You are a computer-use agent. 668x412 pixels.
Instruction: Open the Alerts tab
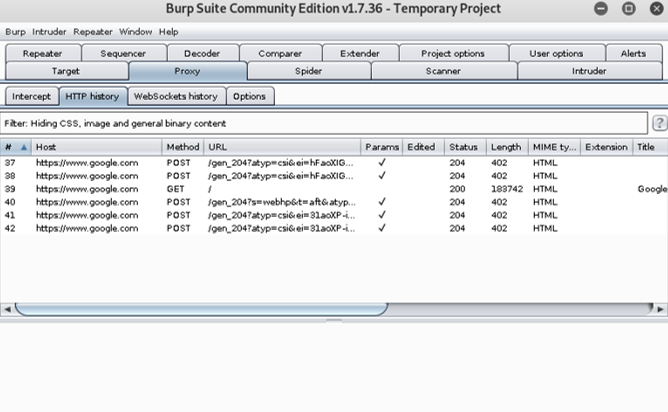(x=633, y=53)
